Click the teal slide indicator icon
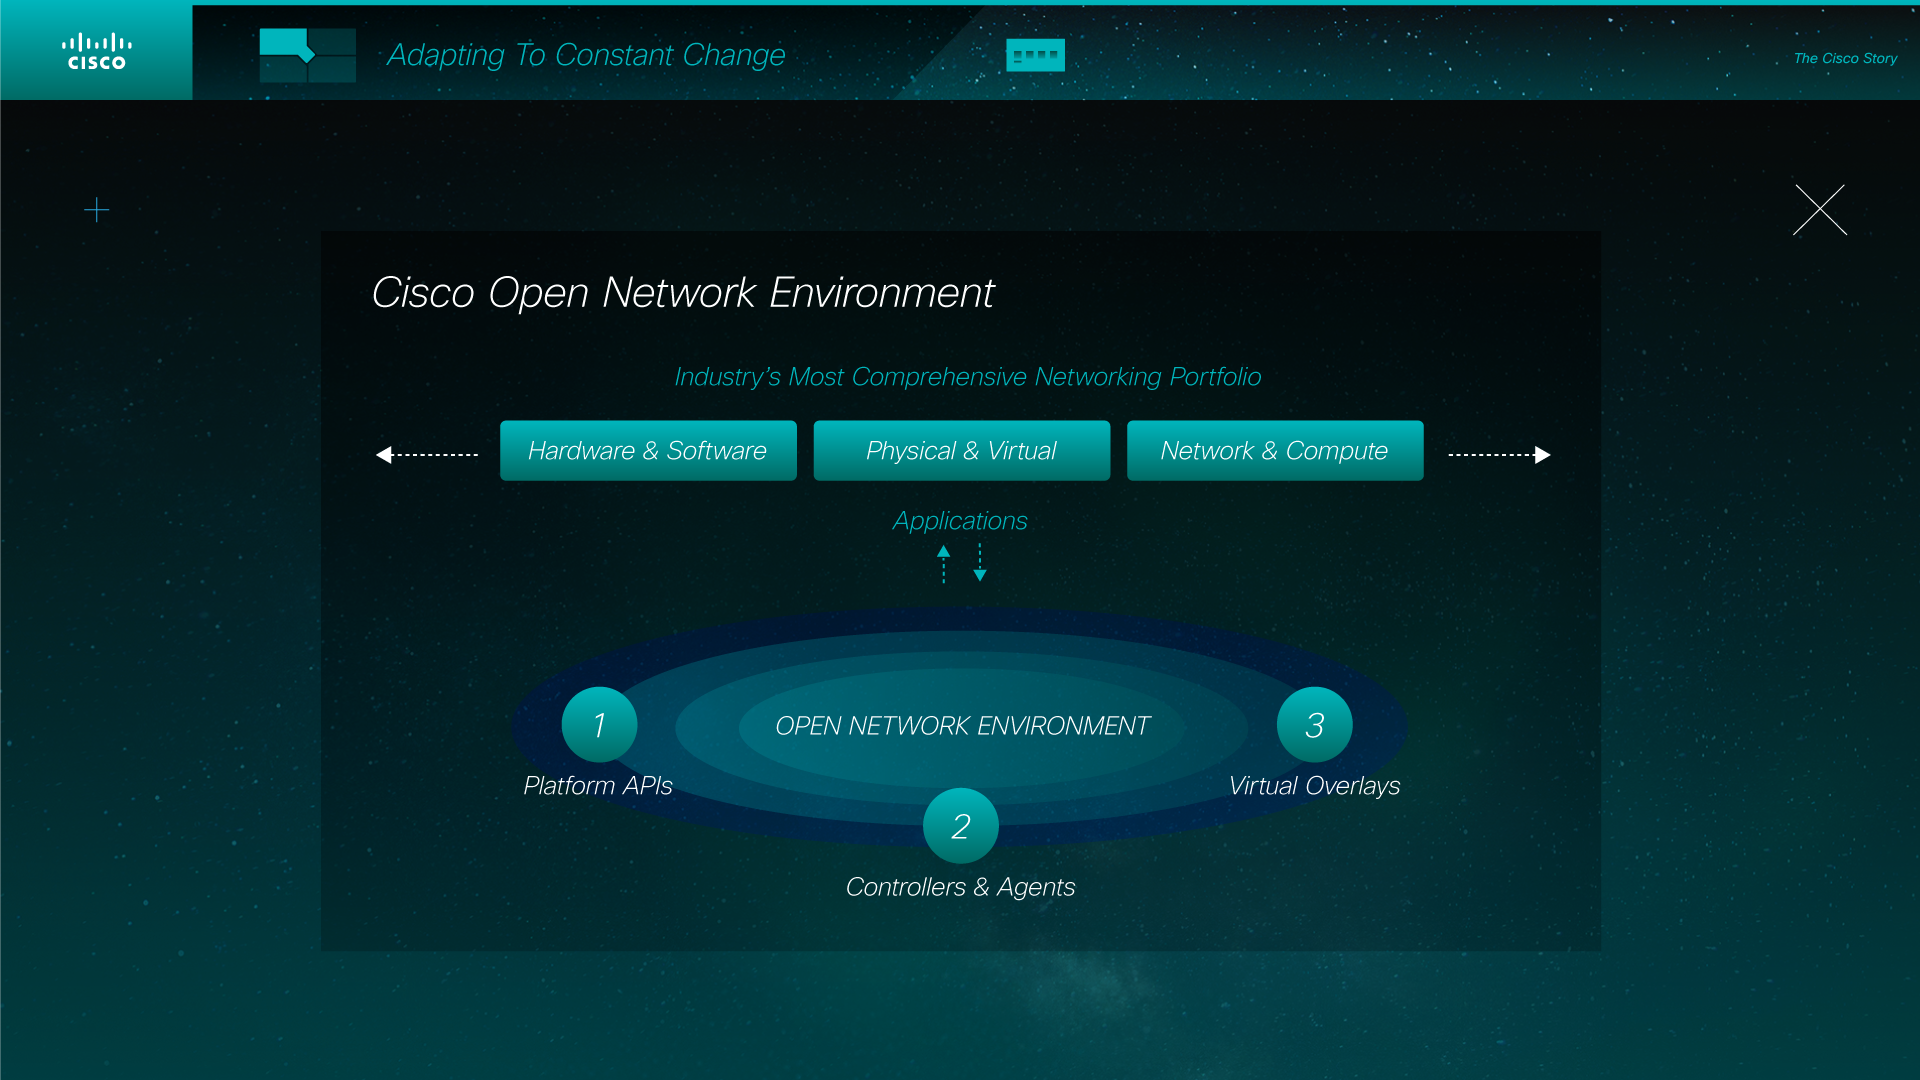Image resolution: width=1920 pixels, height=1080 pixels. click(x=1035, y=55)
